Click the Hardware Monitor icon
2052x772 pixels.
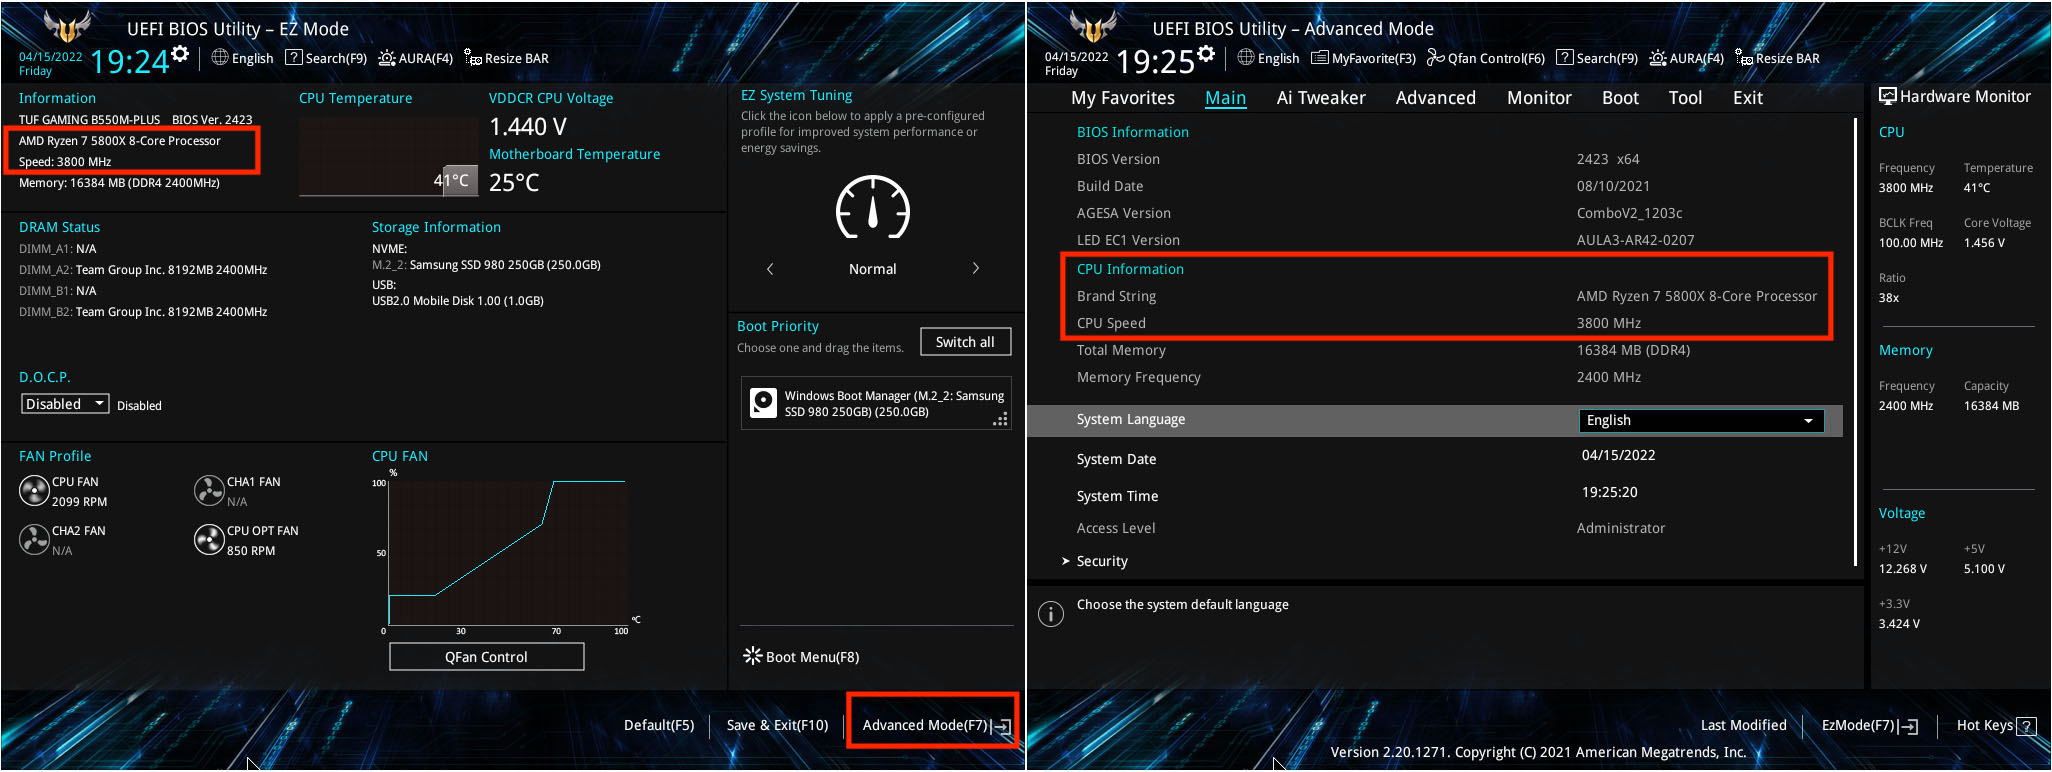pos(1887,96)
